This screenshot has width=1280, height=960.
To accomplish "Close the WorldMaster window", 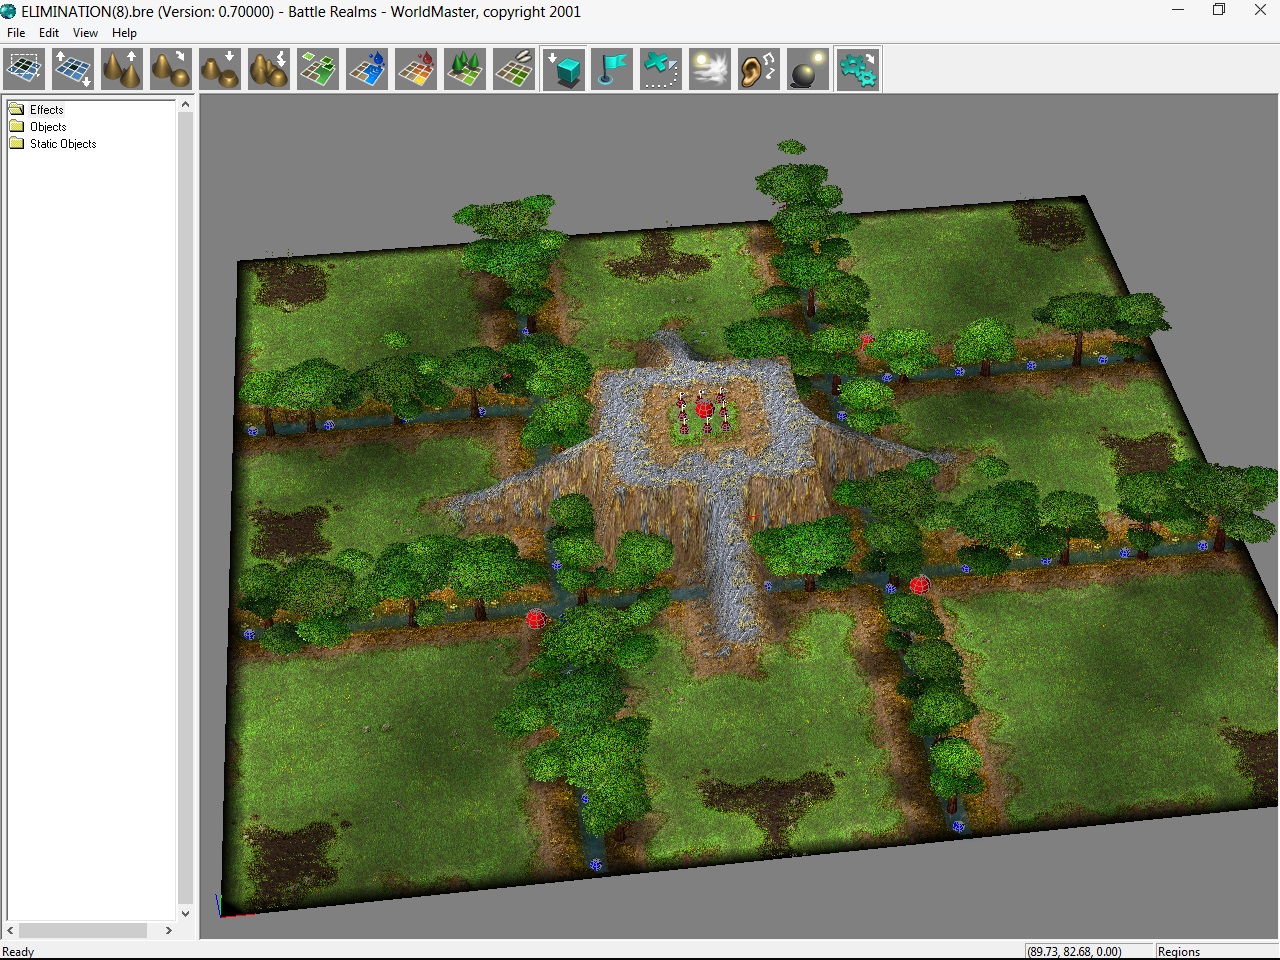I will click(x=1260, y=11).
